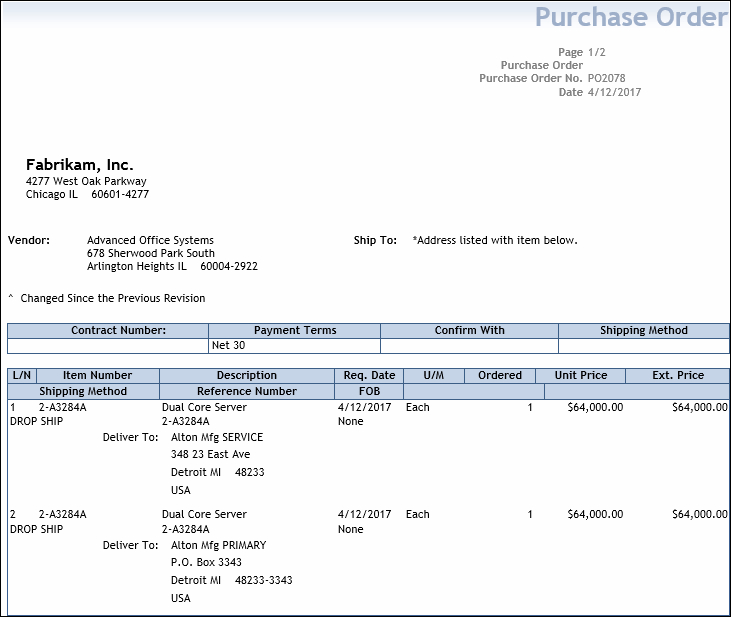Viewport: 731px width, 617px height.
Task: Click Dual Core Server description on line 1
Action: pos(204,408)
